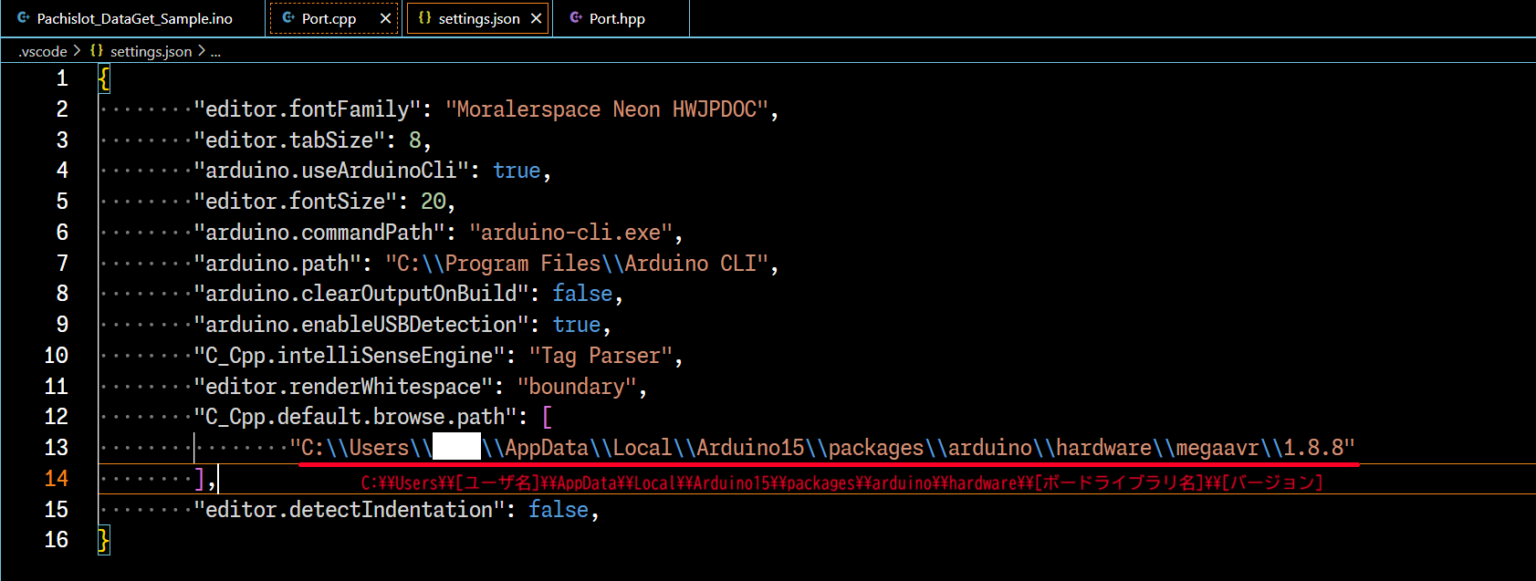This screenshot has height=581, width=1536.
Task: Click line number 13 in the gutter
Action: coord(56,447)
